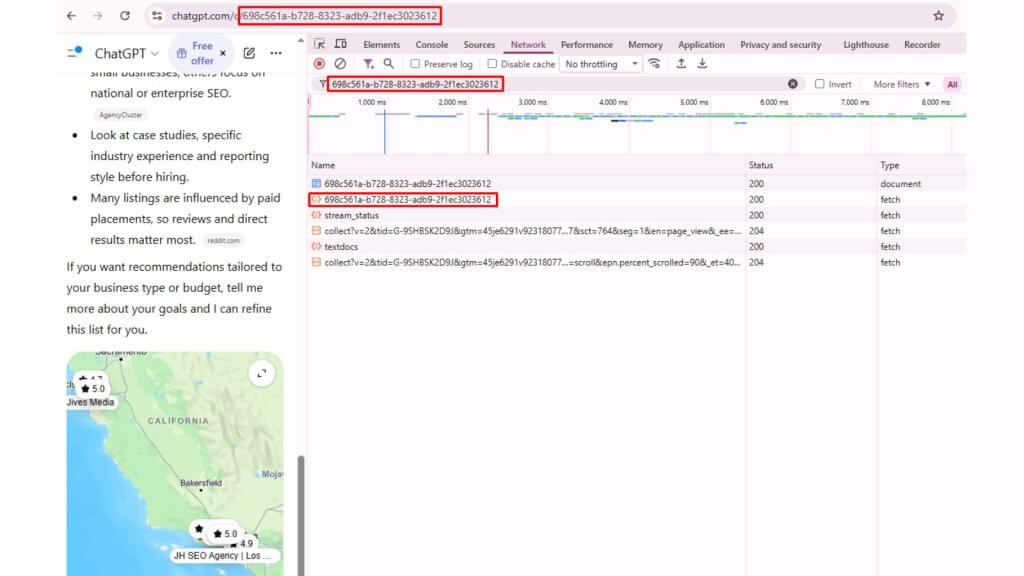Open the three-dot conversation options menu
The height and width of the screenshot is (576, 1024).
(276, 53)
